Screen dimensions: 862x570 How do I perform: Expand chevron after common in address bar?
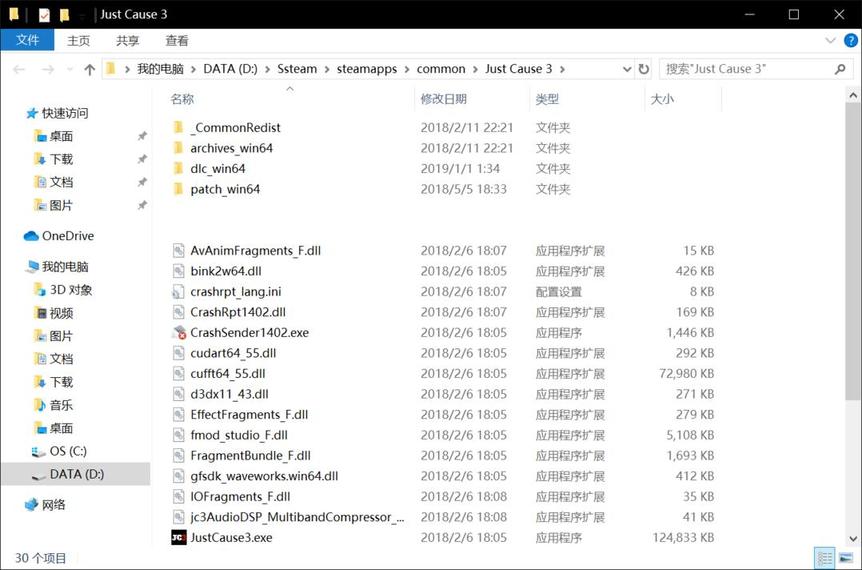[475, 69]
